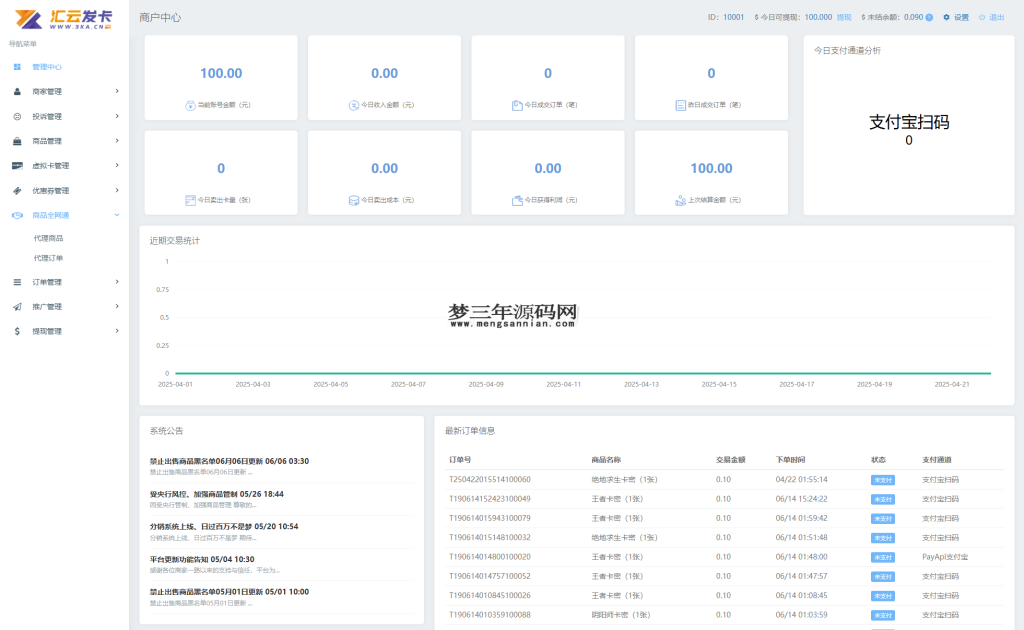Click the 商品管理 briefcase icon
This screenshot has width=1024, height=630.
(15, 140)
